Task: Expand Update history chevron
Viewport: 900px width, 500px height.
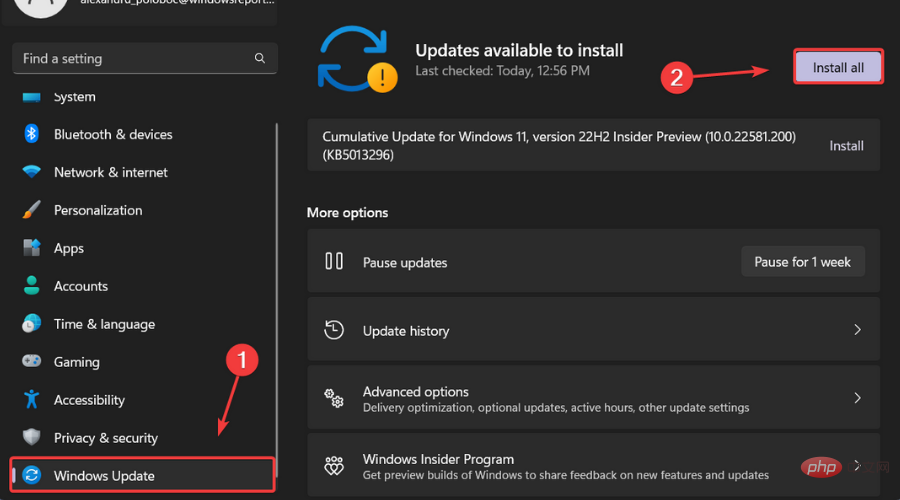Action: point(857,330)
